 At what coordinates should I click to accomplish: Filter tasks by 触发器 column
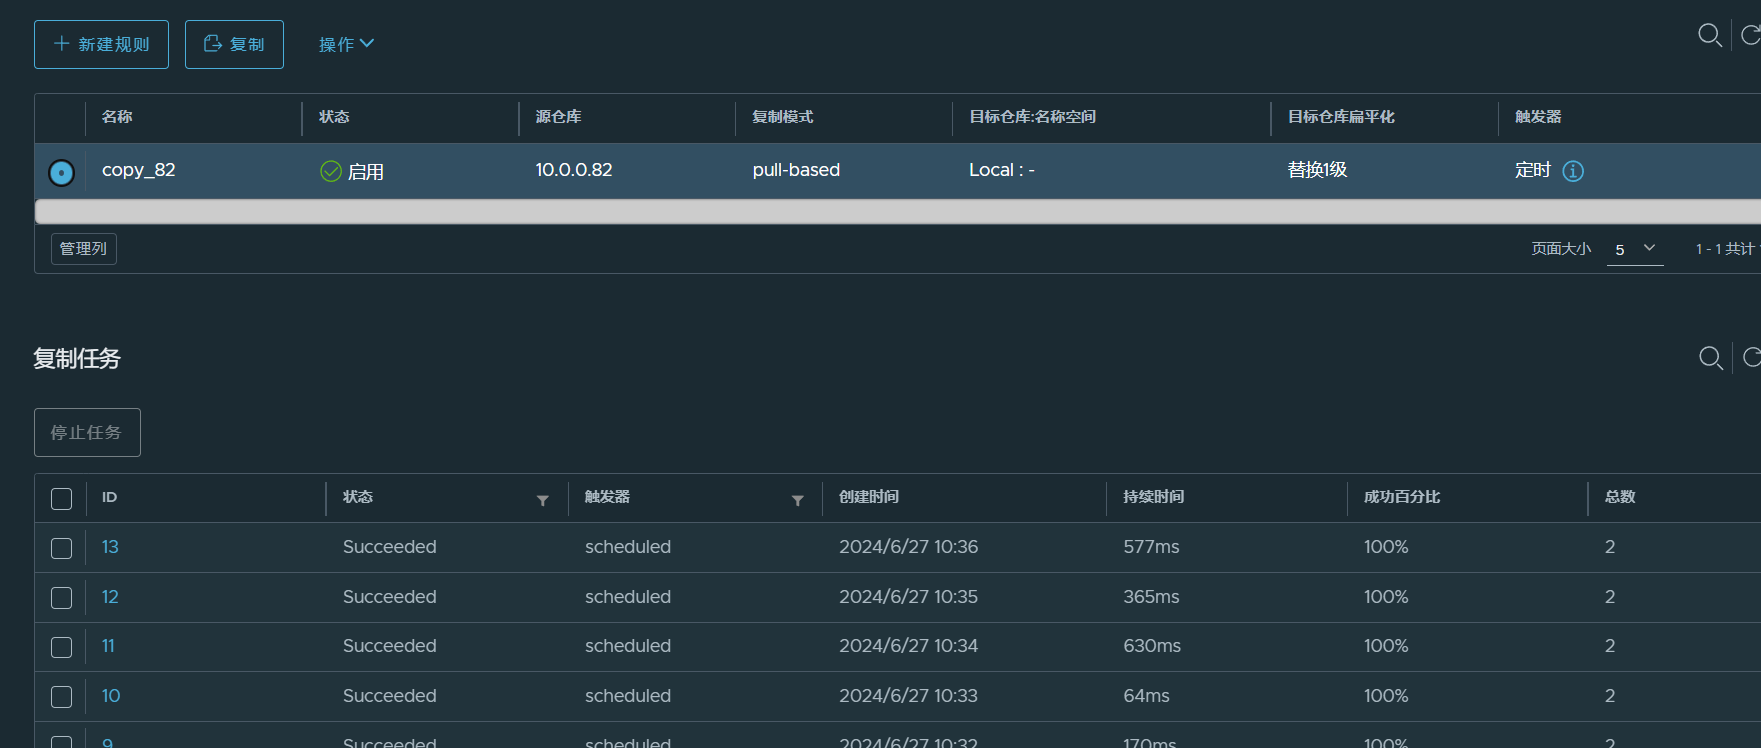[x=798, y=500]
